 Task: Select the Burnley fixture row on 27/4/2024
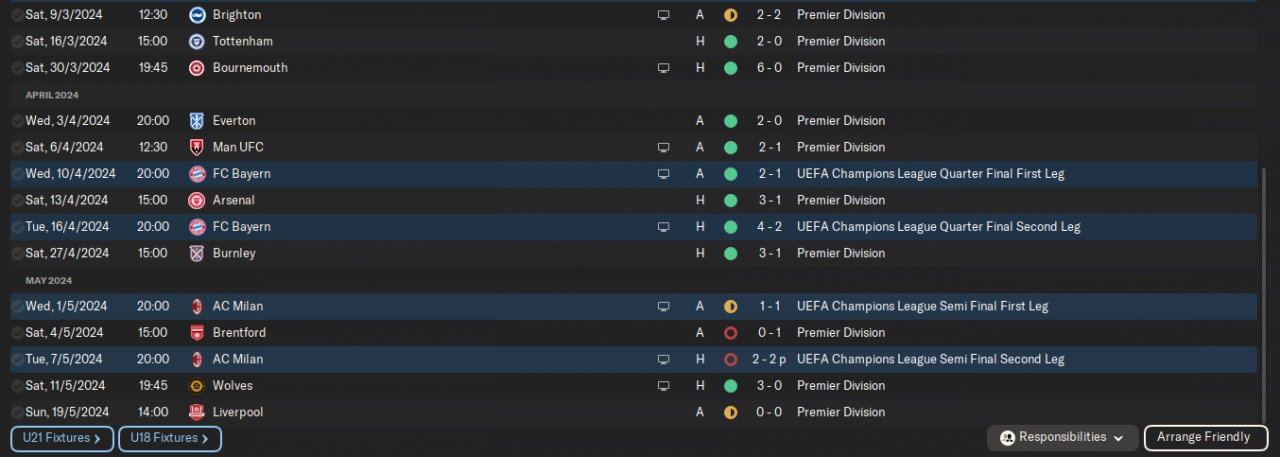click(x=500, y=253)
